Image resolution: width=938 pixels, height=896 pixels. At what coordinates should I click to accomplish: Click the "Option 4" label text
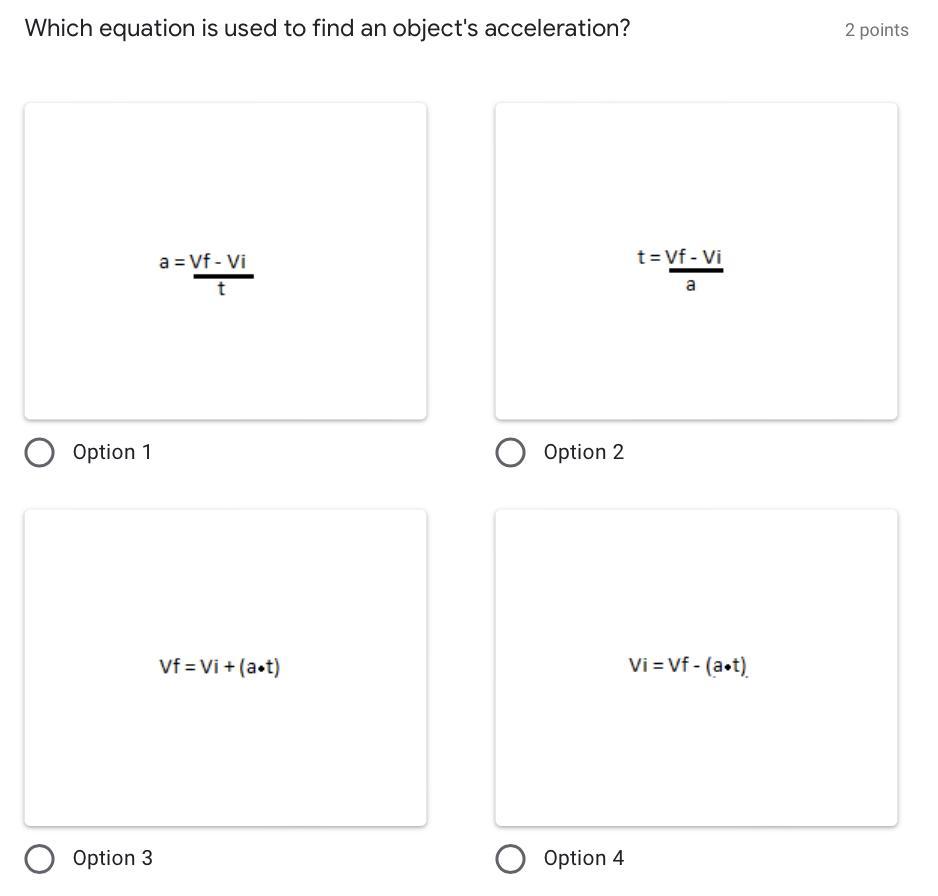click(584, 858)
